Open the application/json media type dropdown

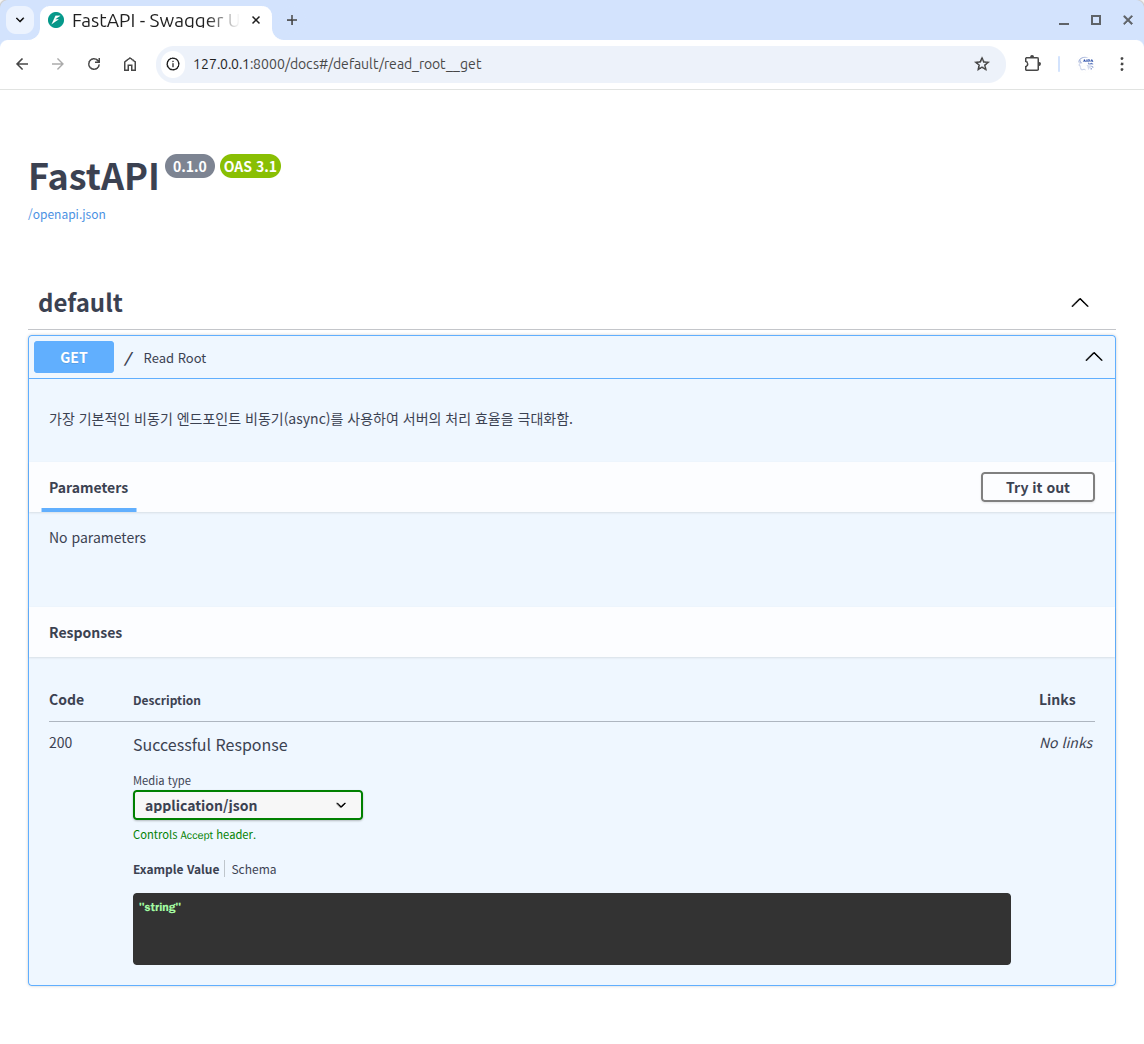[248, 805]
